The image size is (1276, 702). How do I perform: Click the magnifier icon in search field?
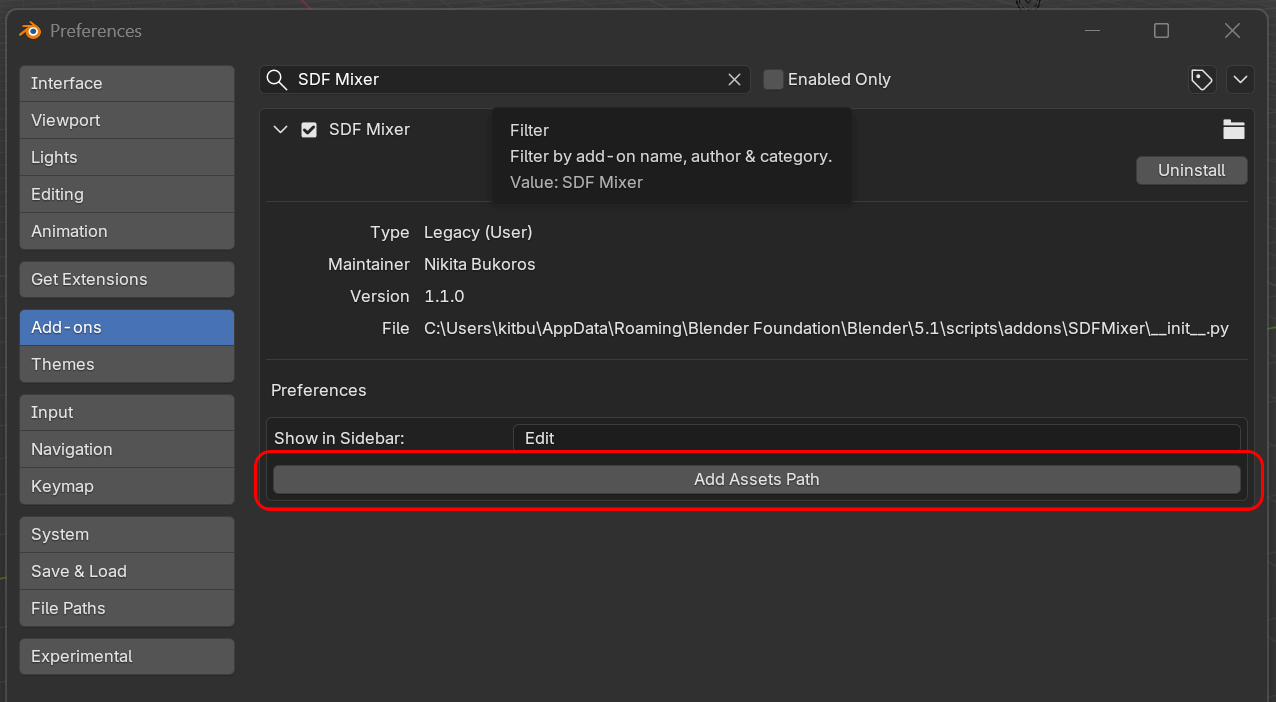(277, 79)
